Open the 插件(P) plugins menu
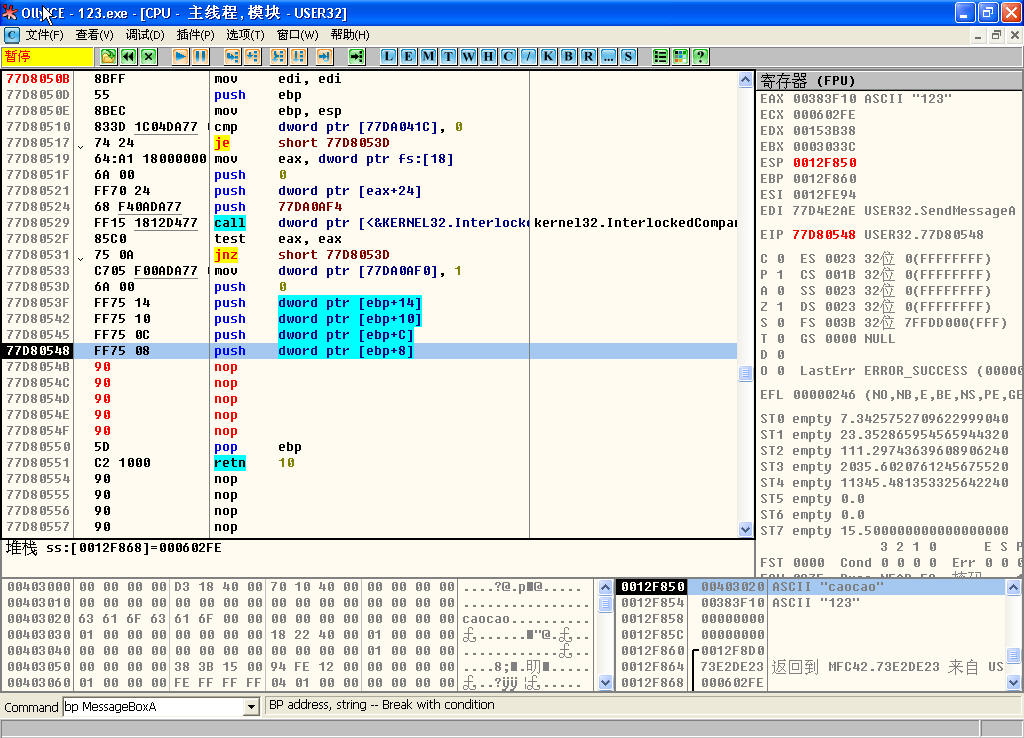The width and height of the screenshot is (1024, 738). tap(195, 35)
